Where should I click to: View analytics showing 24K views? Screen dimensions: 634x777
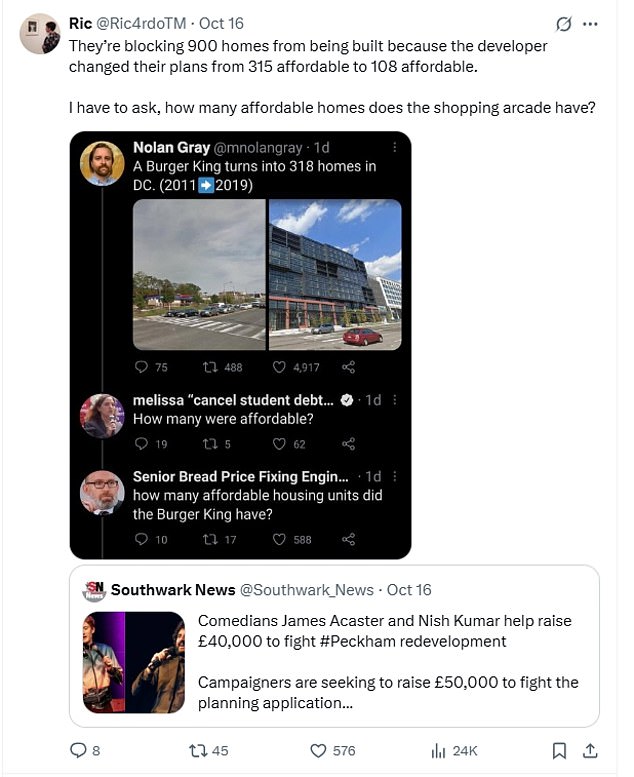437,750
